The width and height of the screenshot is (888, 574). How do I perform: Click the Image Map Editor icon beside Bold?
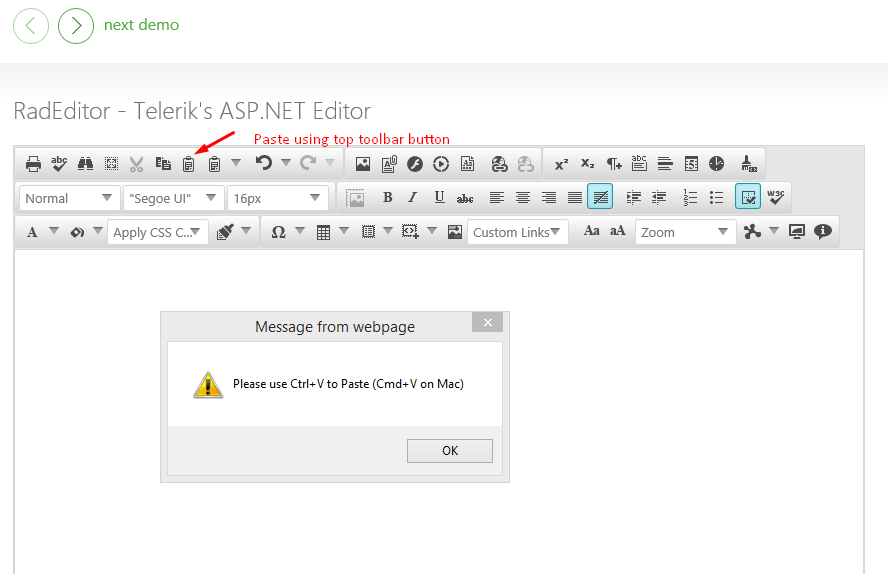point(356,198)
